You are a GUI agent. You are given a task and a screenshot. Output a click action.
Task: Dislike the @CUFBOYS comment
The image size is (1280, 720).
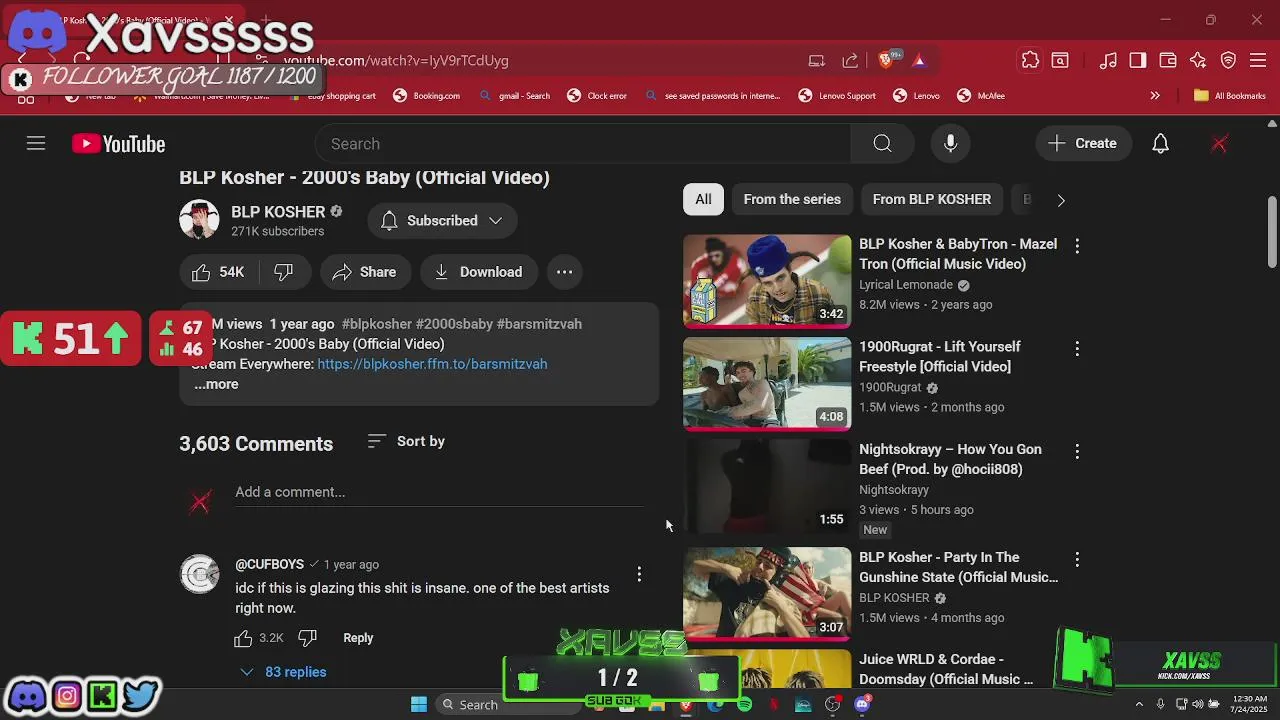pyautogui.click(x=307, y=638)
